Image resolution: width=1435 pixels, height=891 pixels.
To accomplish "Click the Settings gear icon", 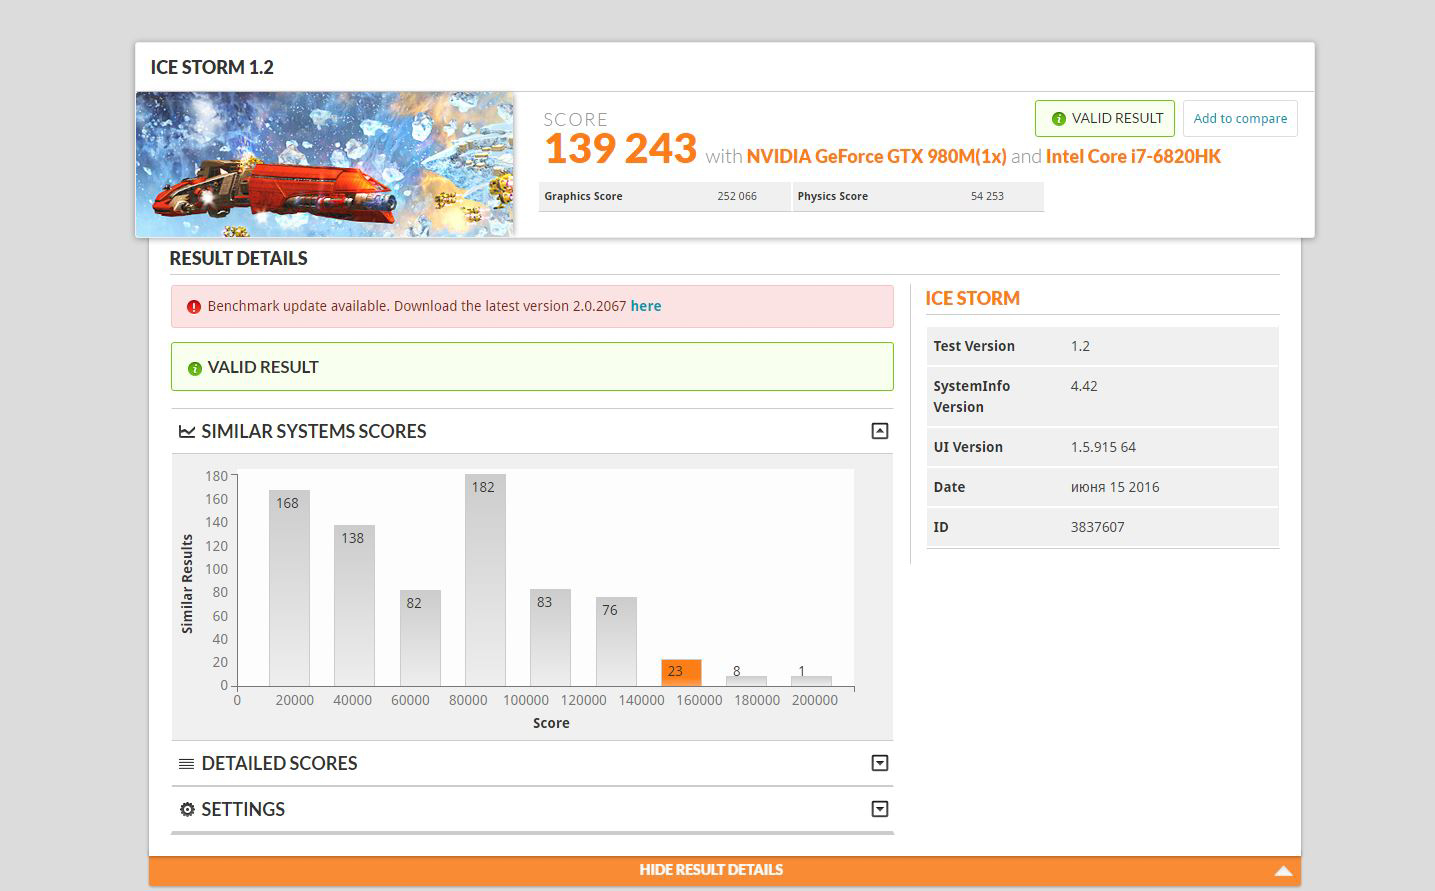I will pos(187,809).
